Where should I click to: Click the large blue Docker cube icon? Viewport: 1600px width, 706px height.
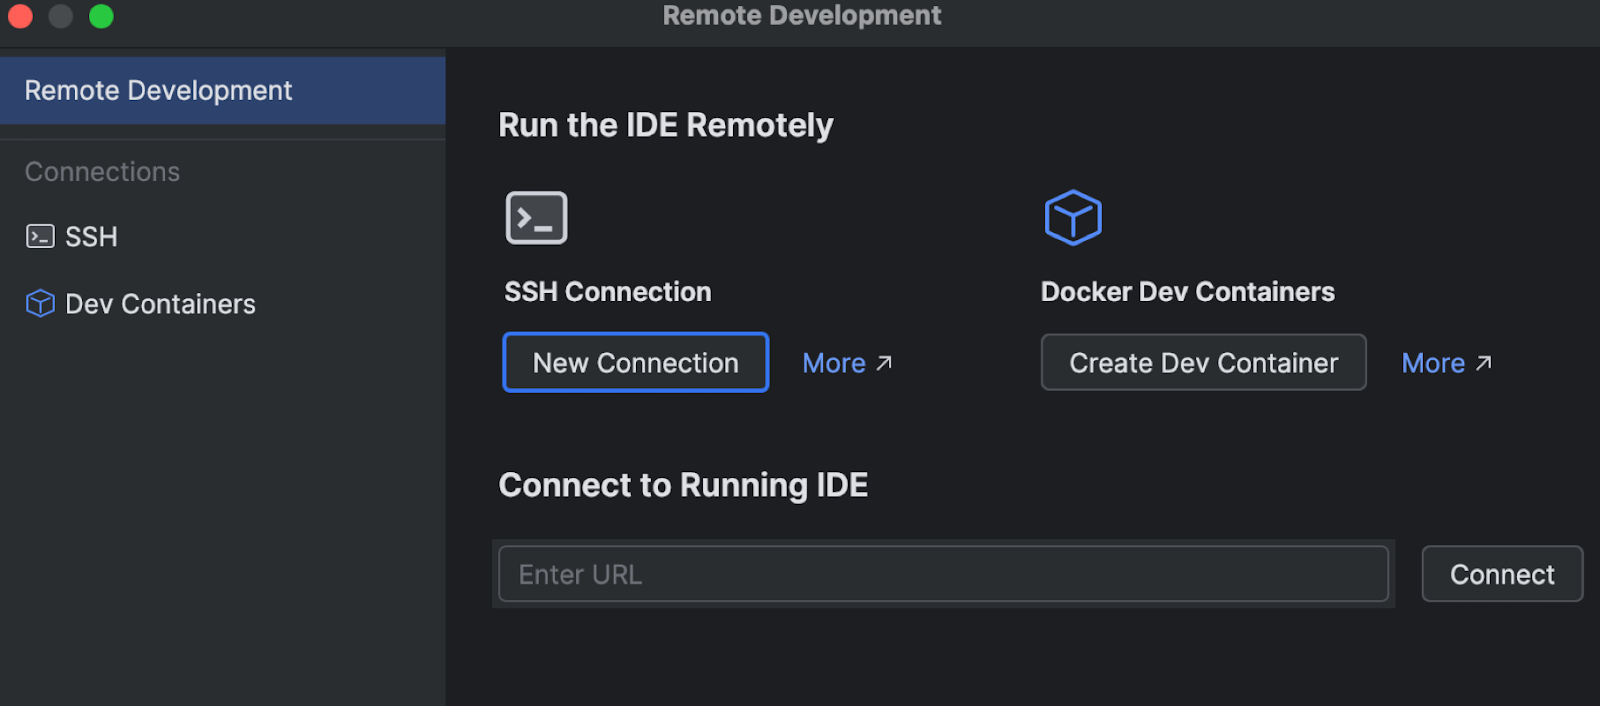coord(1073,218)
